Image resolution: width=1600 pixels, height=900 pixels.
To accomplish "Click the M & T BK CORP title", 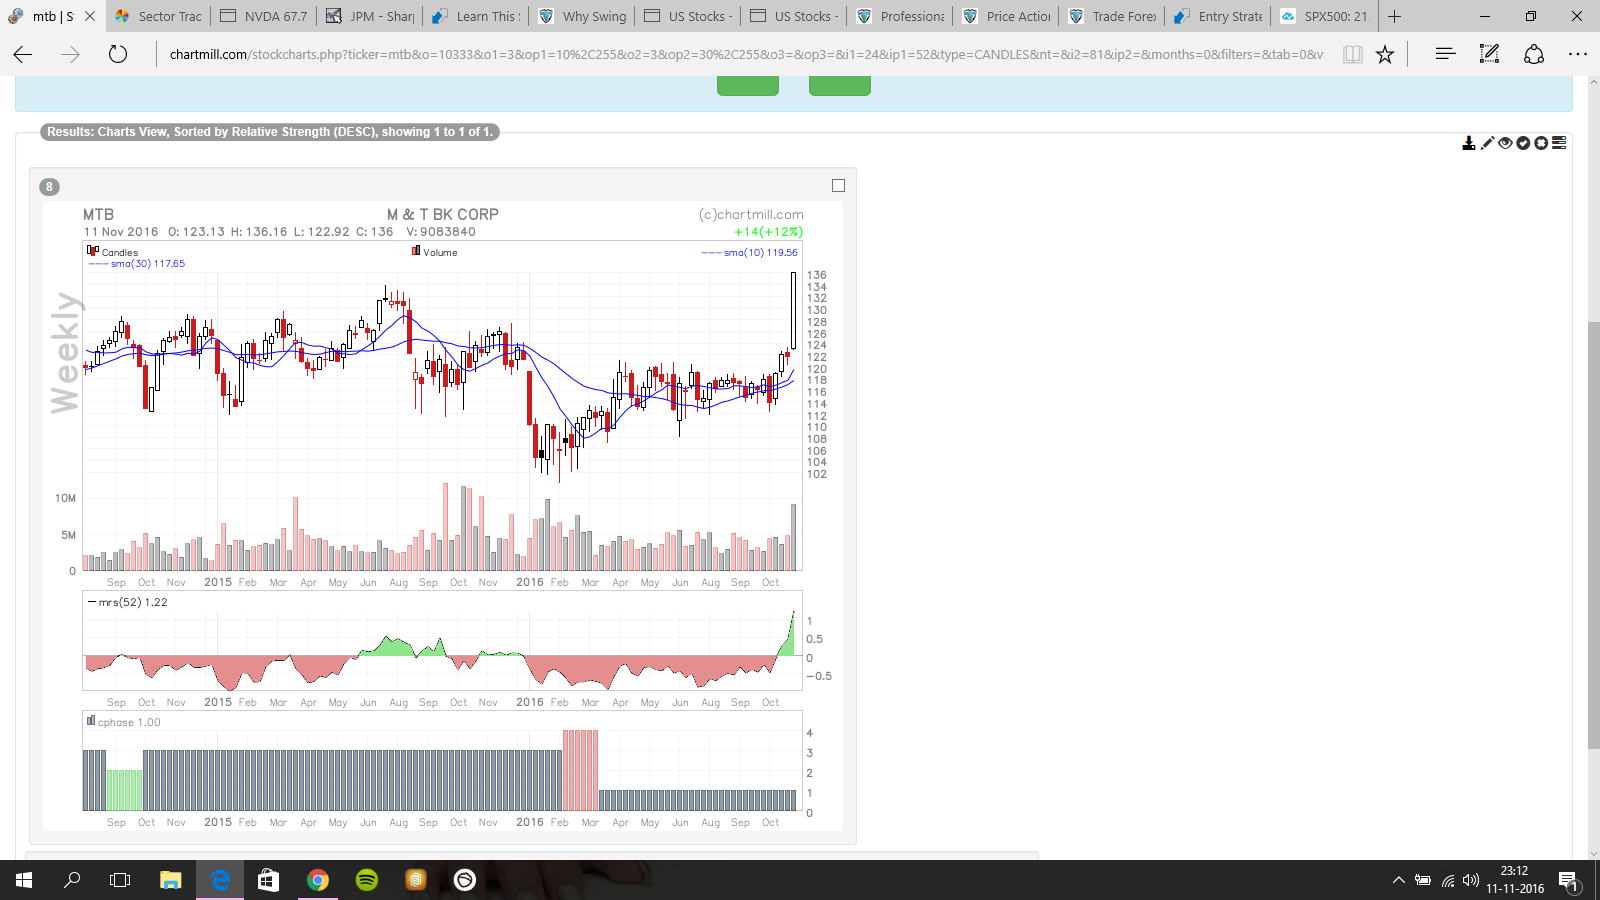I will [442, 214].
